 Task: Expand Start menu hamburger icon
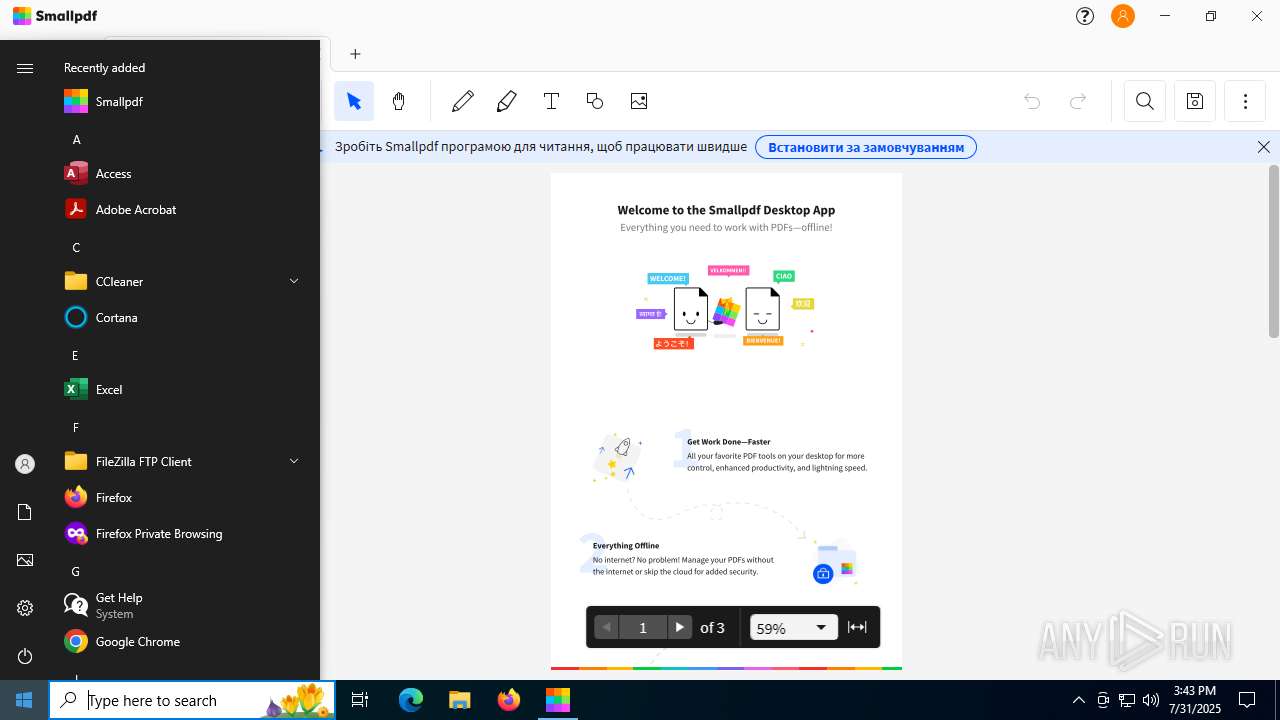[x=25, y=68]
